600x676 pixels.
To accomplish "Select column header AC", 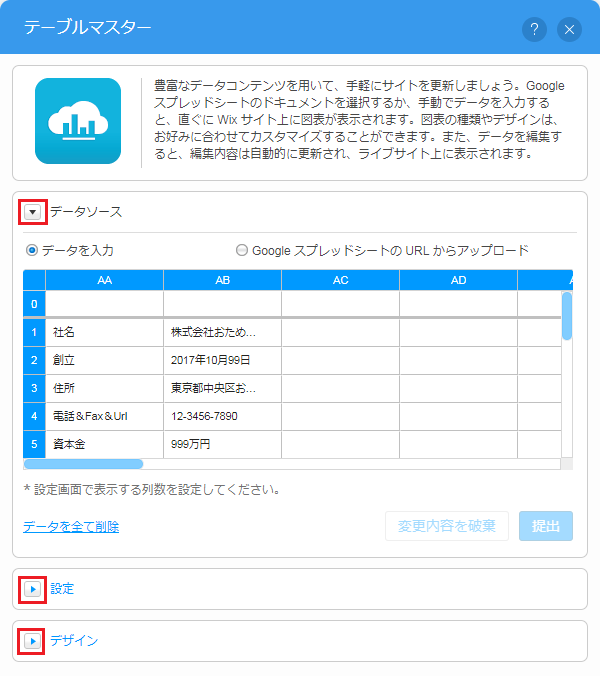I will [340, 280].
